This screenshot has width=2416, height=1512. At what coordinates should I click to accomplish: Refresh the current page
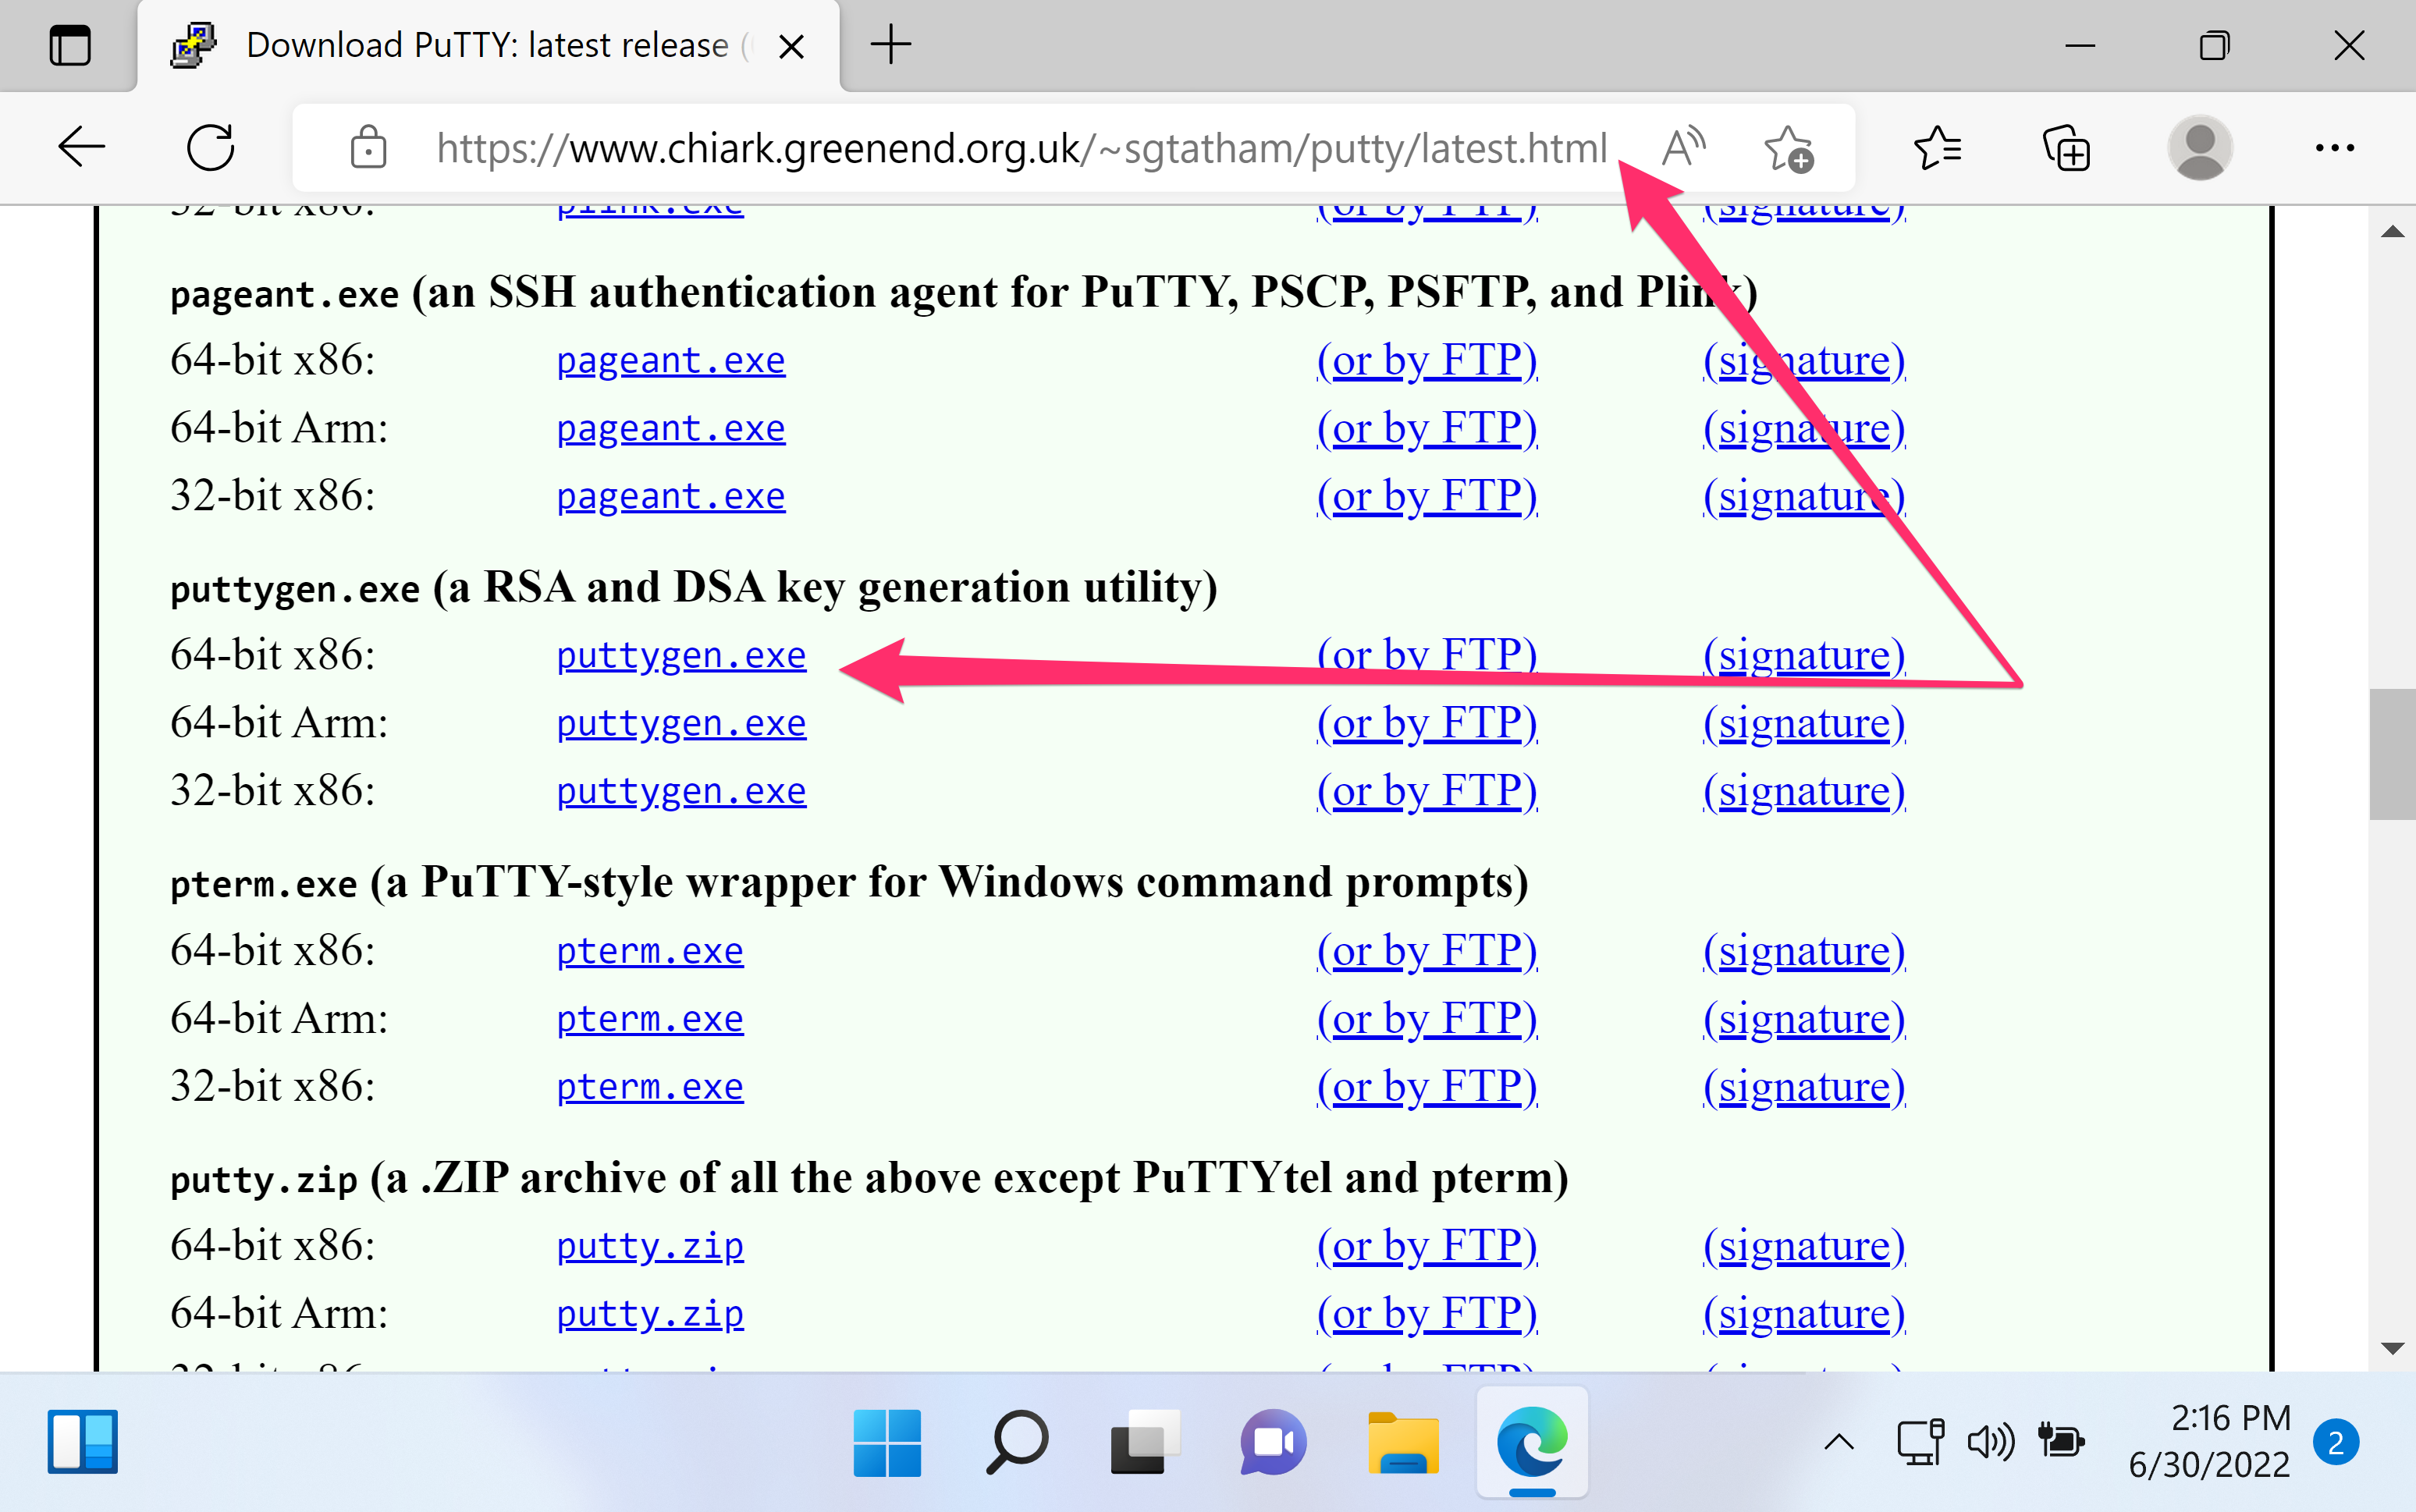pyautogui.click(x=211, y=148)
